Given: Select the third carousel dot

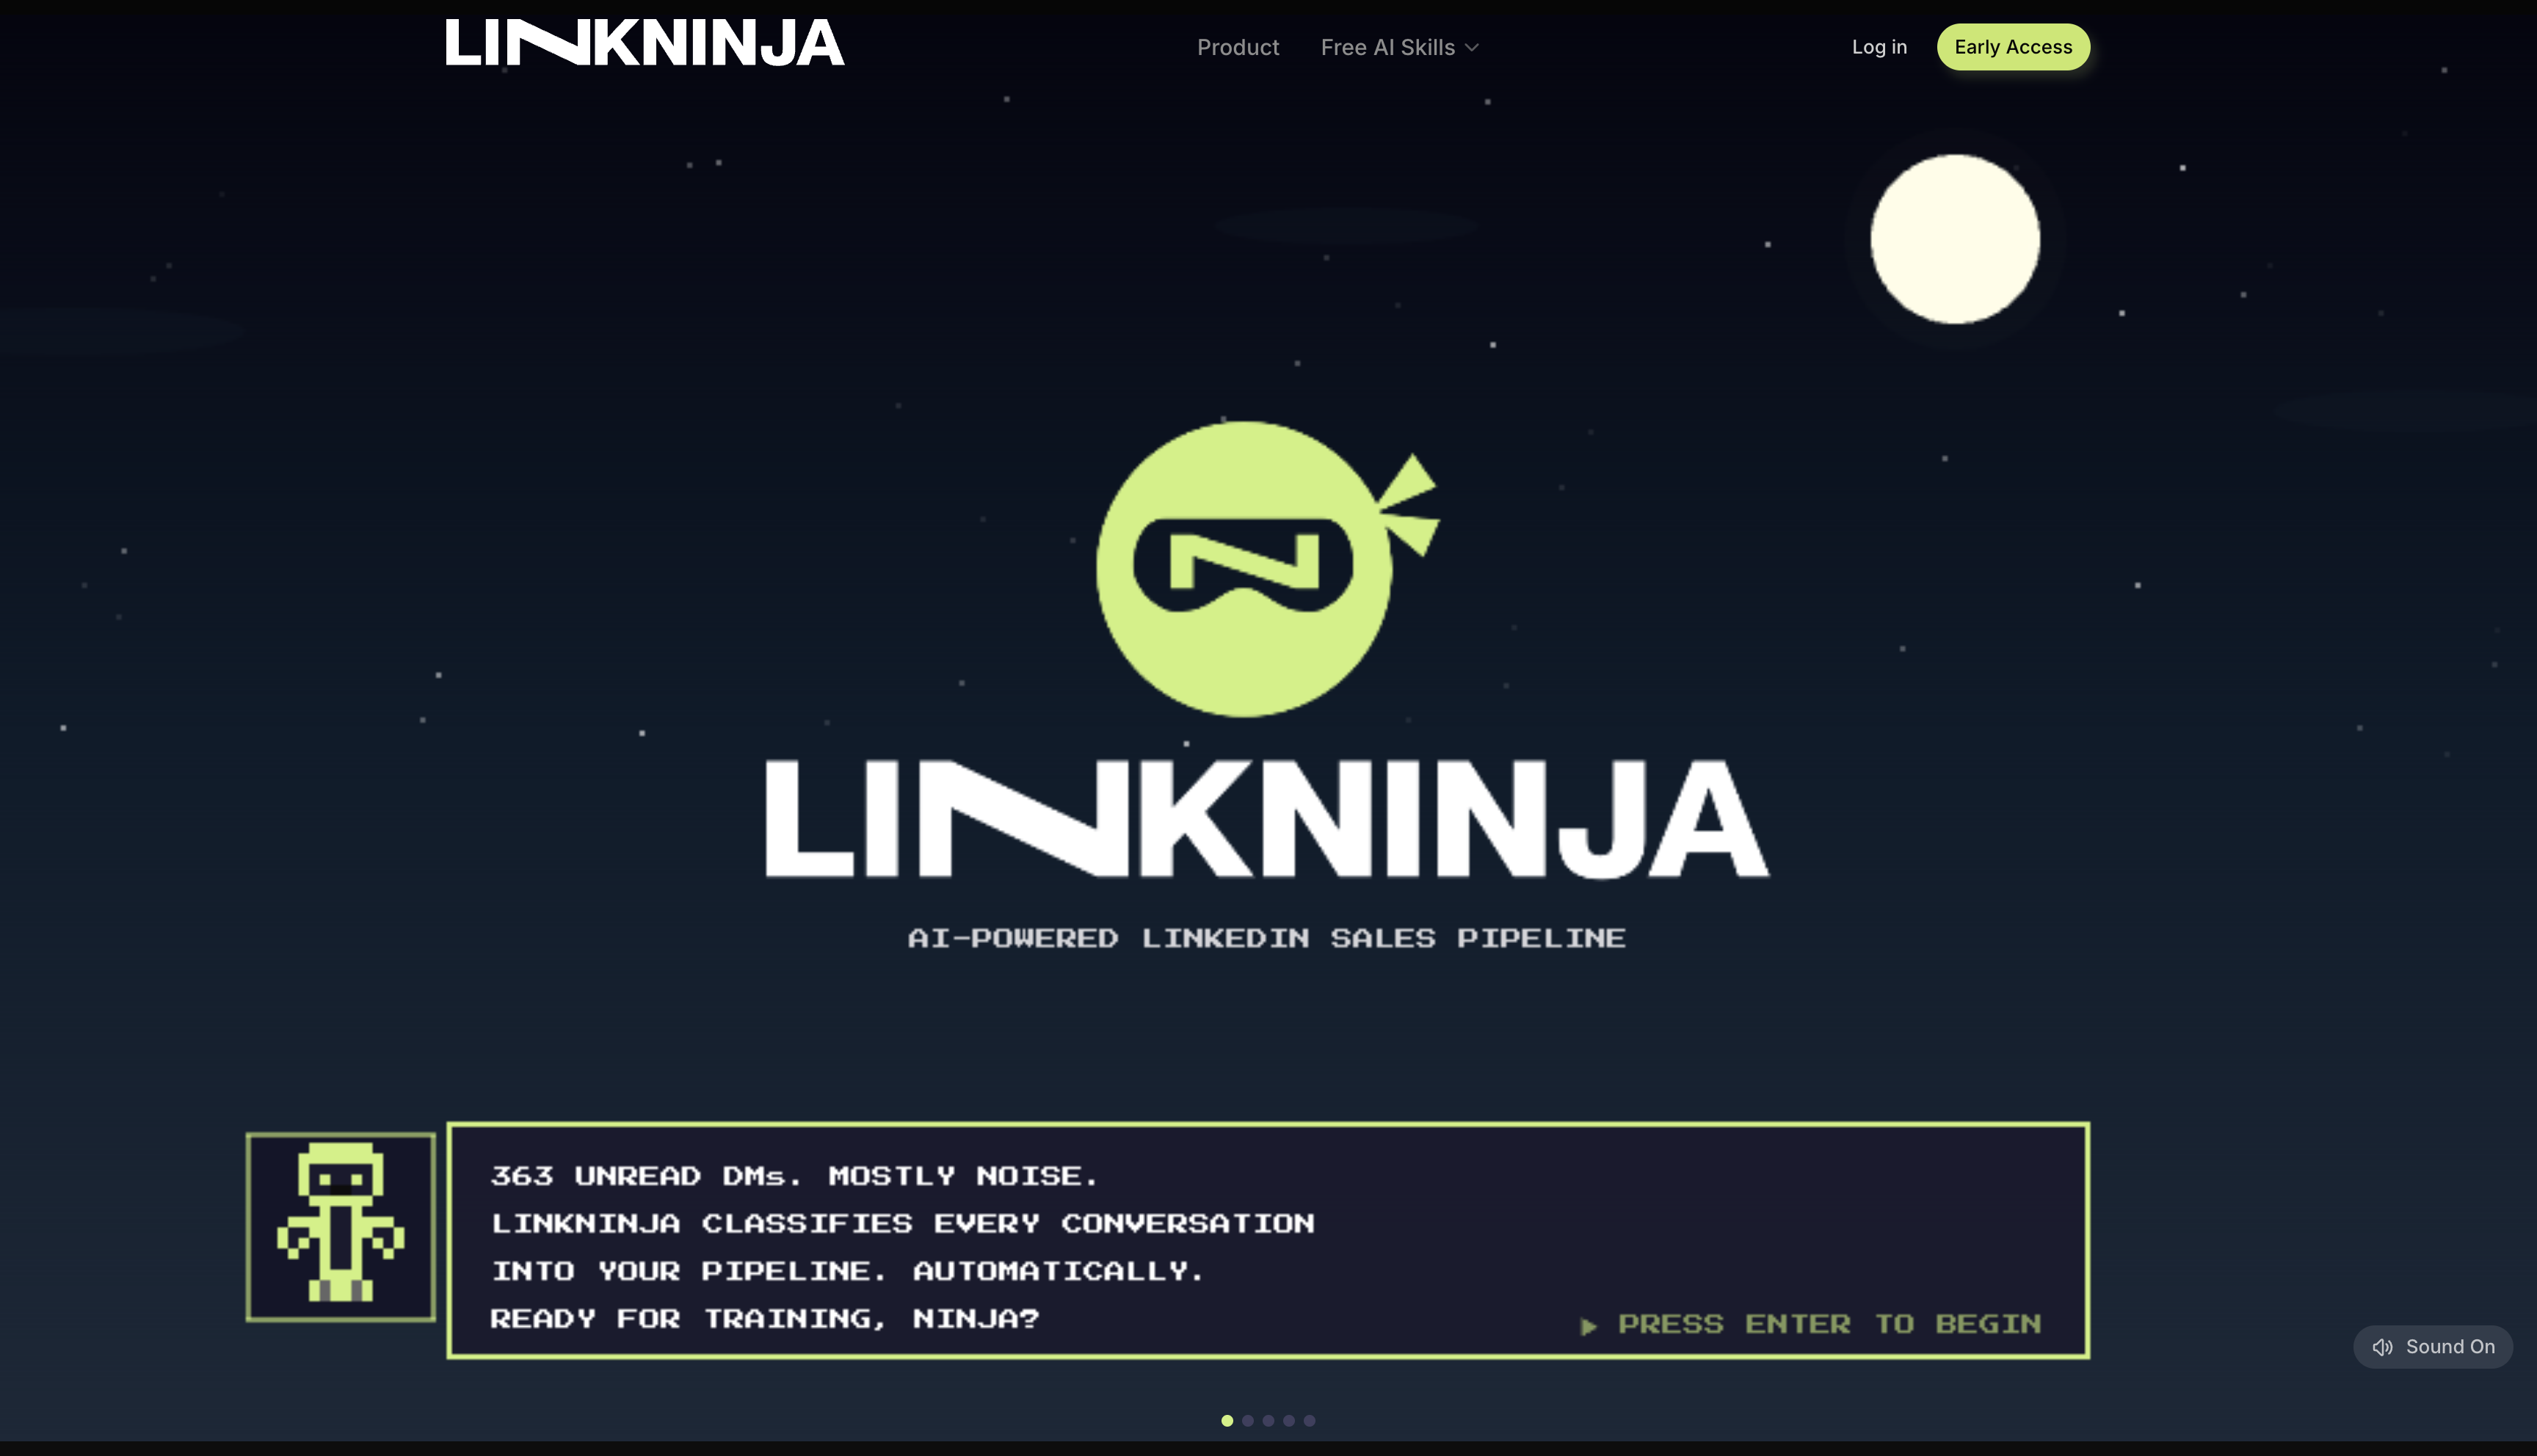Looking at the screenshot, I should point(1269,1420).
